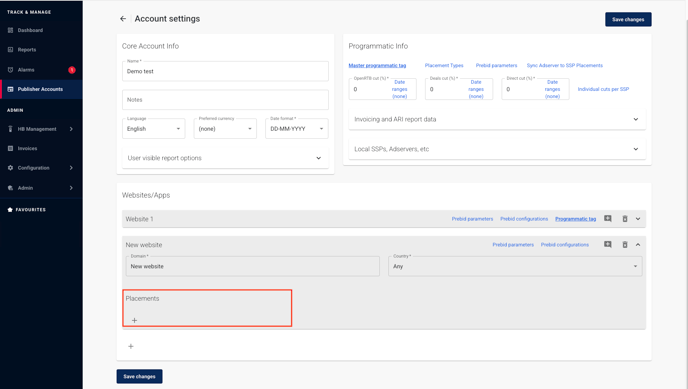The height and width of the screenshot is (389, 688).
Task: Click New website comment icon
Action: coord(608,245)
